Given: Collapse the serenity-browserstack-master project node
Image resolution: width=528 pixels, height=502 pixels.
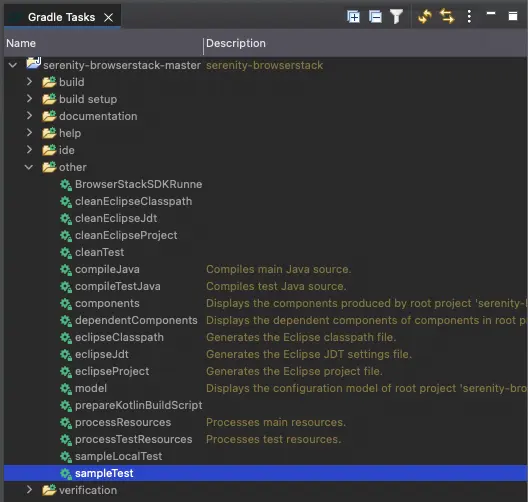Looking at the screenshot, I should pyautogui.click(x=13, y=65).
